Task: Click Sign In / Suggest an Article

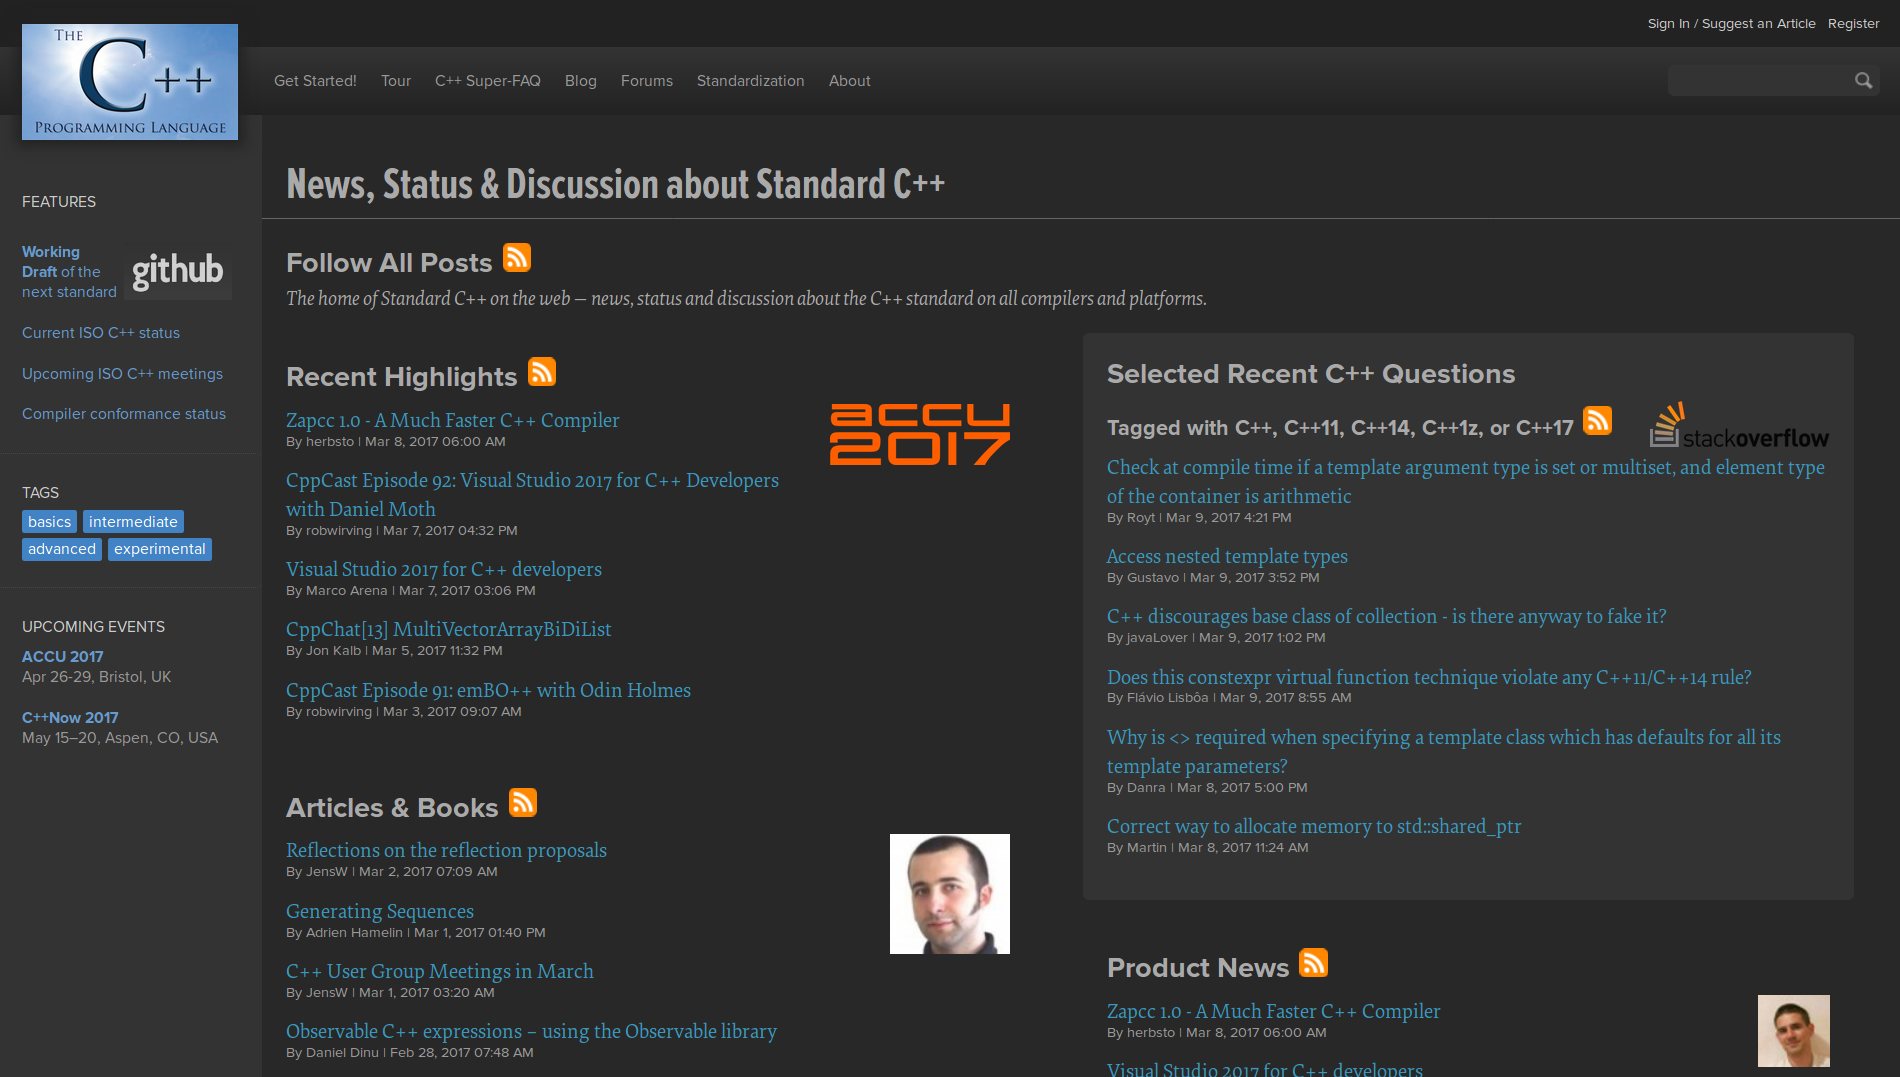Action: click(x=1732, y=24)
